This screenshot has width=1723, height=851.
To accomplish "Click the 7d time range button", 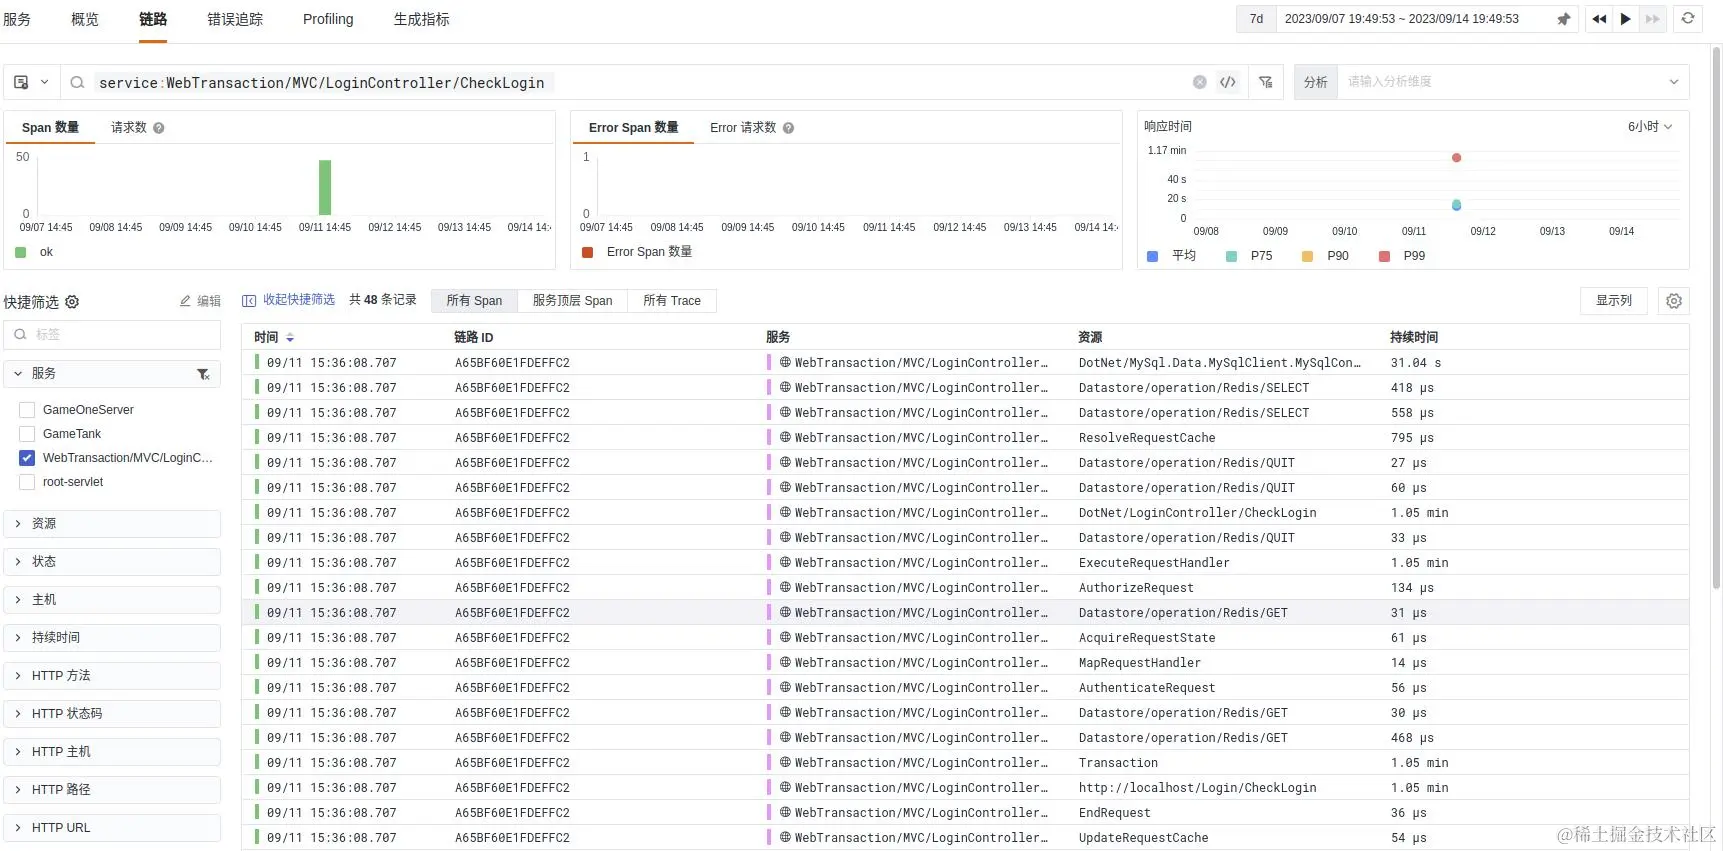I will [x=1257, y=19].
